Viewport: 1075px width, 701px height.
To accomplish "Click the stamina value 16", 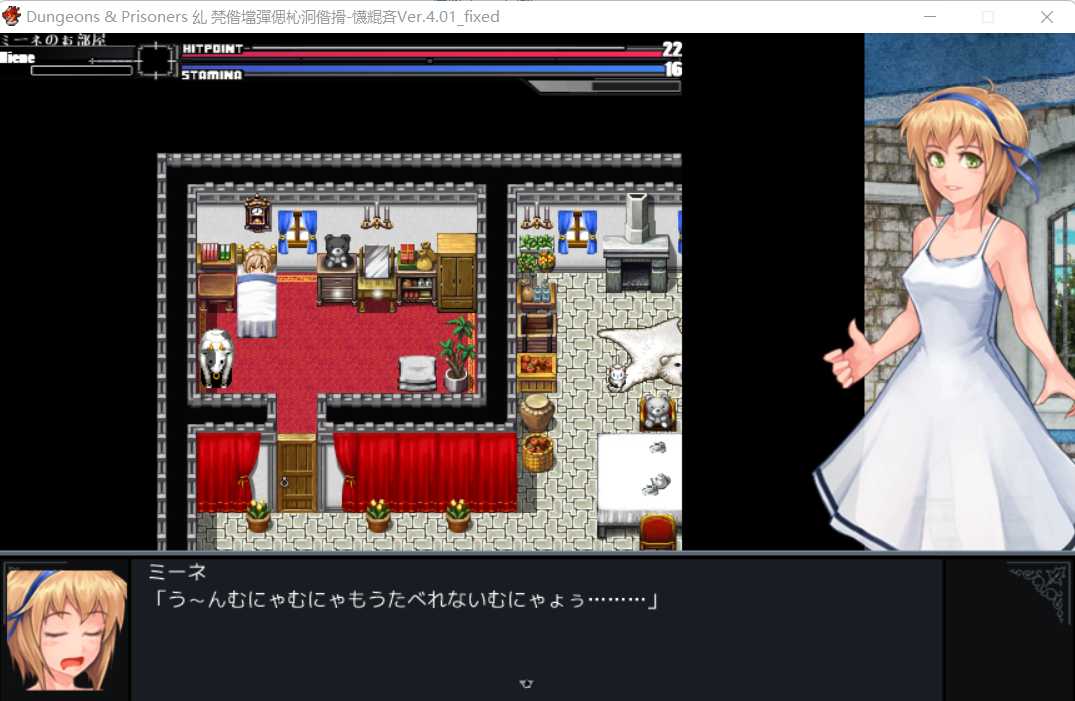I will point(673,69).
